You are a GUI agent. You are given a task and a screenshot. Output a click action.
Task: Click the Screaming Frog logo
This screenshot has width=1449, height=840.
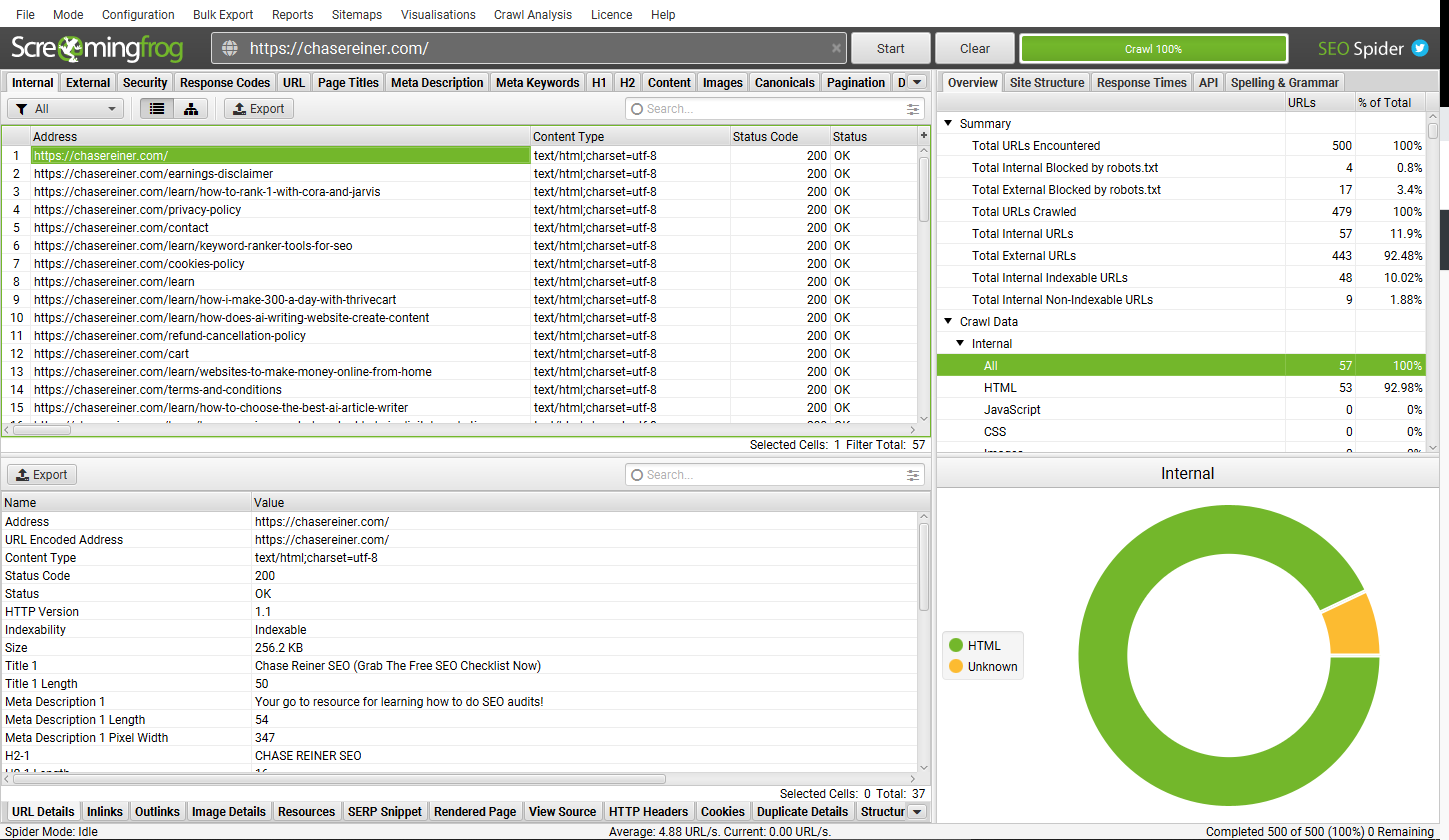97,48
